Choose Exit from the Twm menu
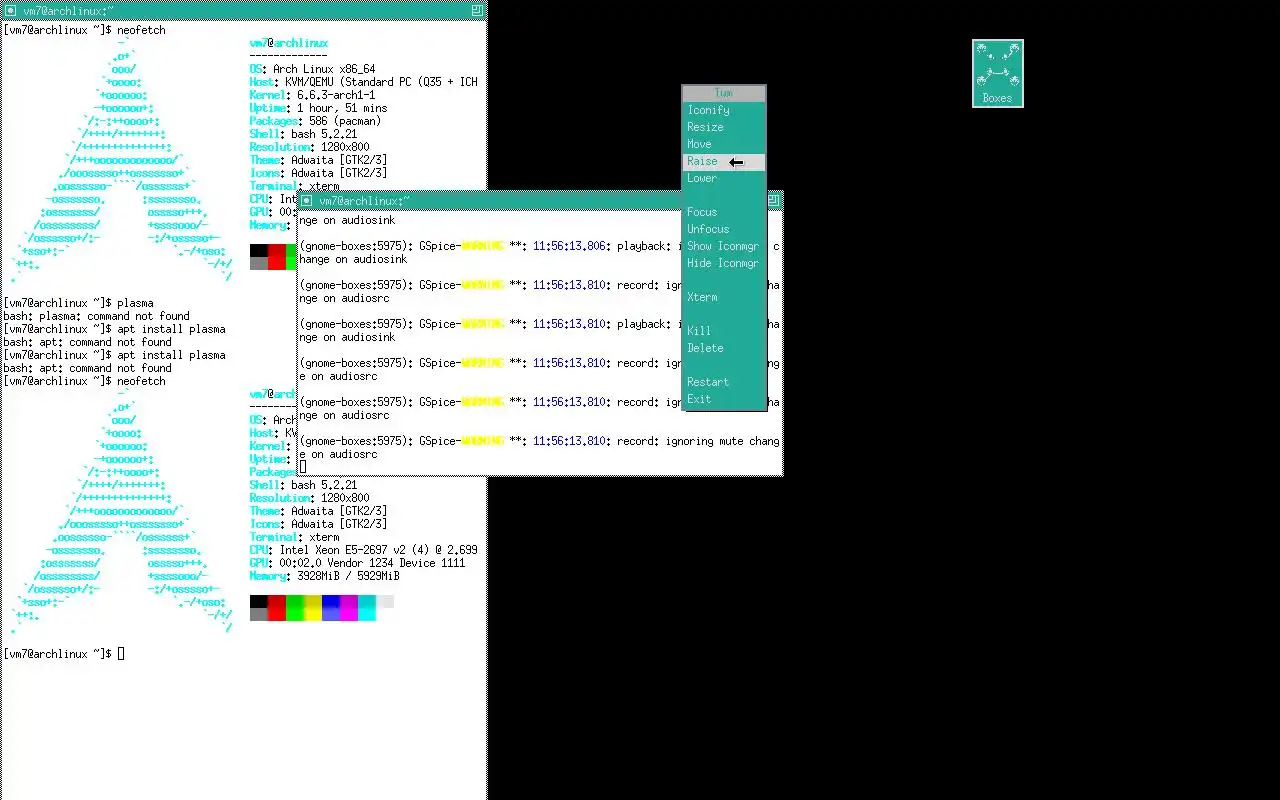The height and width of the screenshot is (800, 1280). 724,400
